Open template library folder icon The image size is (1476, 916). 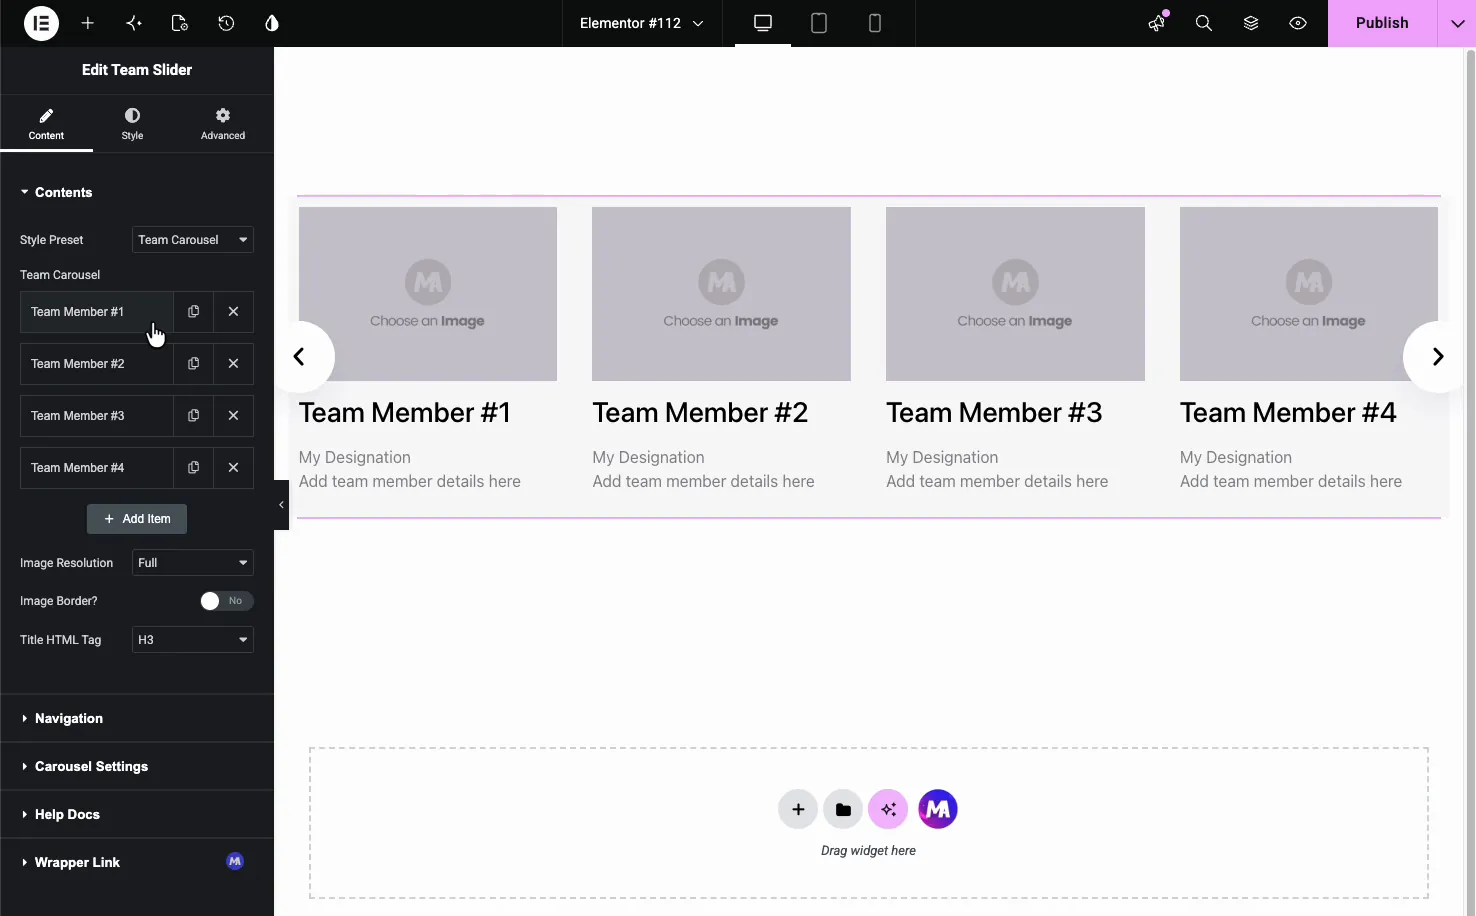(843, 809)
